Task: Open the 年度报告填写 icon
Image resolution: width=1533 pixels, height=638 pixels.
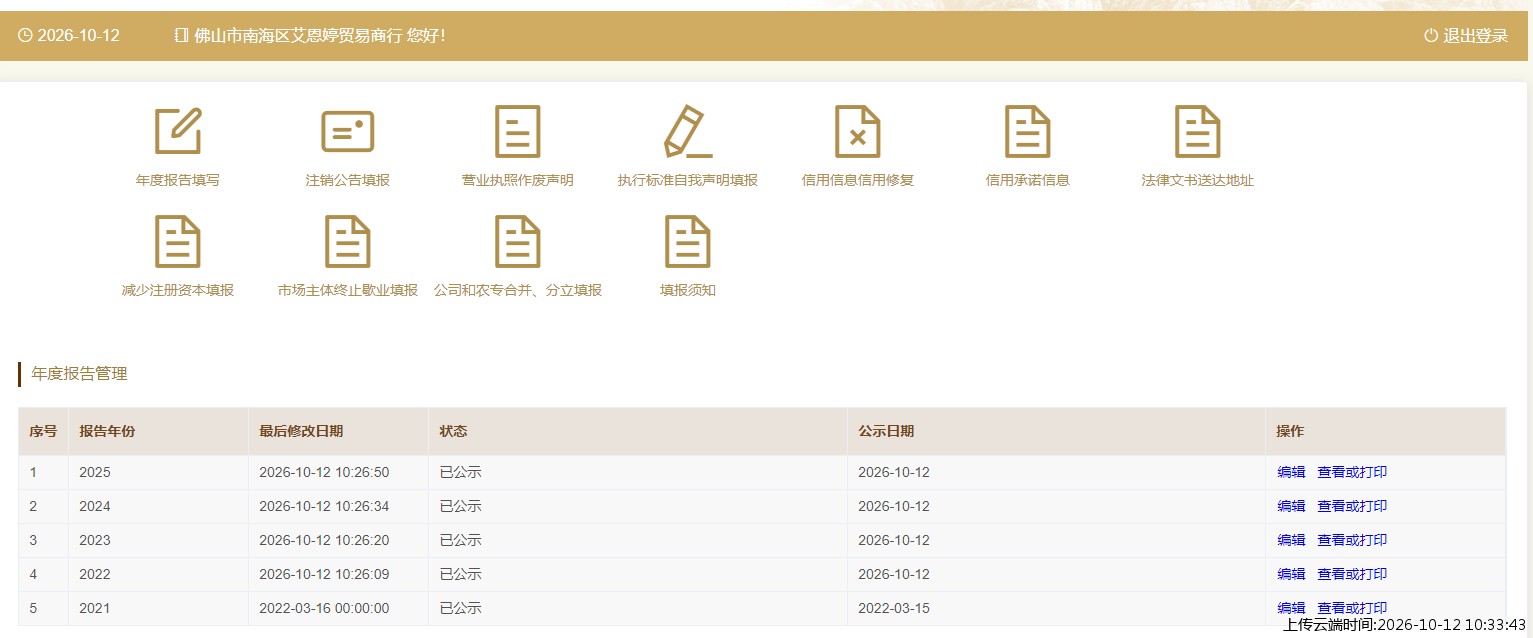Action: pyautogui.click(x=178, y=131)
